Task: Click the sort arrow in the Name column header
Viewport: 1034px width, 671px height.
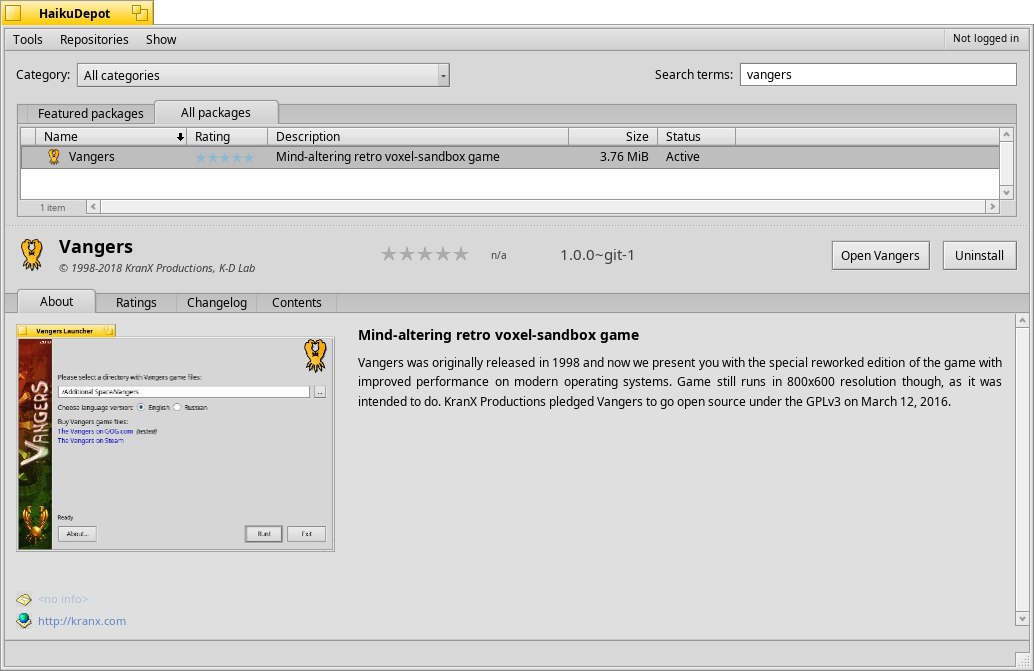Action: click(x=180, y=137)
